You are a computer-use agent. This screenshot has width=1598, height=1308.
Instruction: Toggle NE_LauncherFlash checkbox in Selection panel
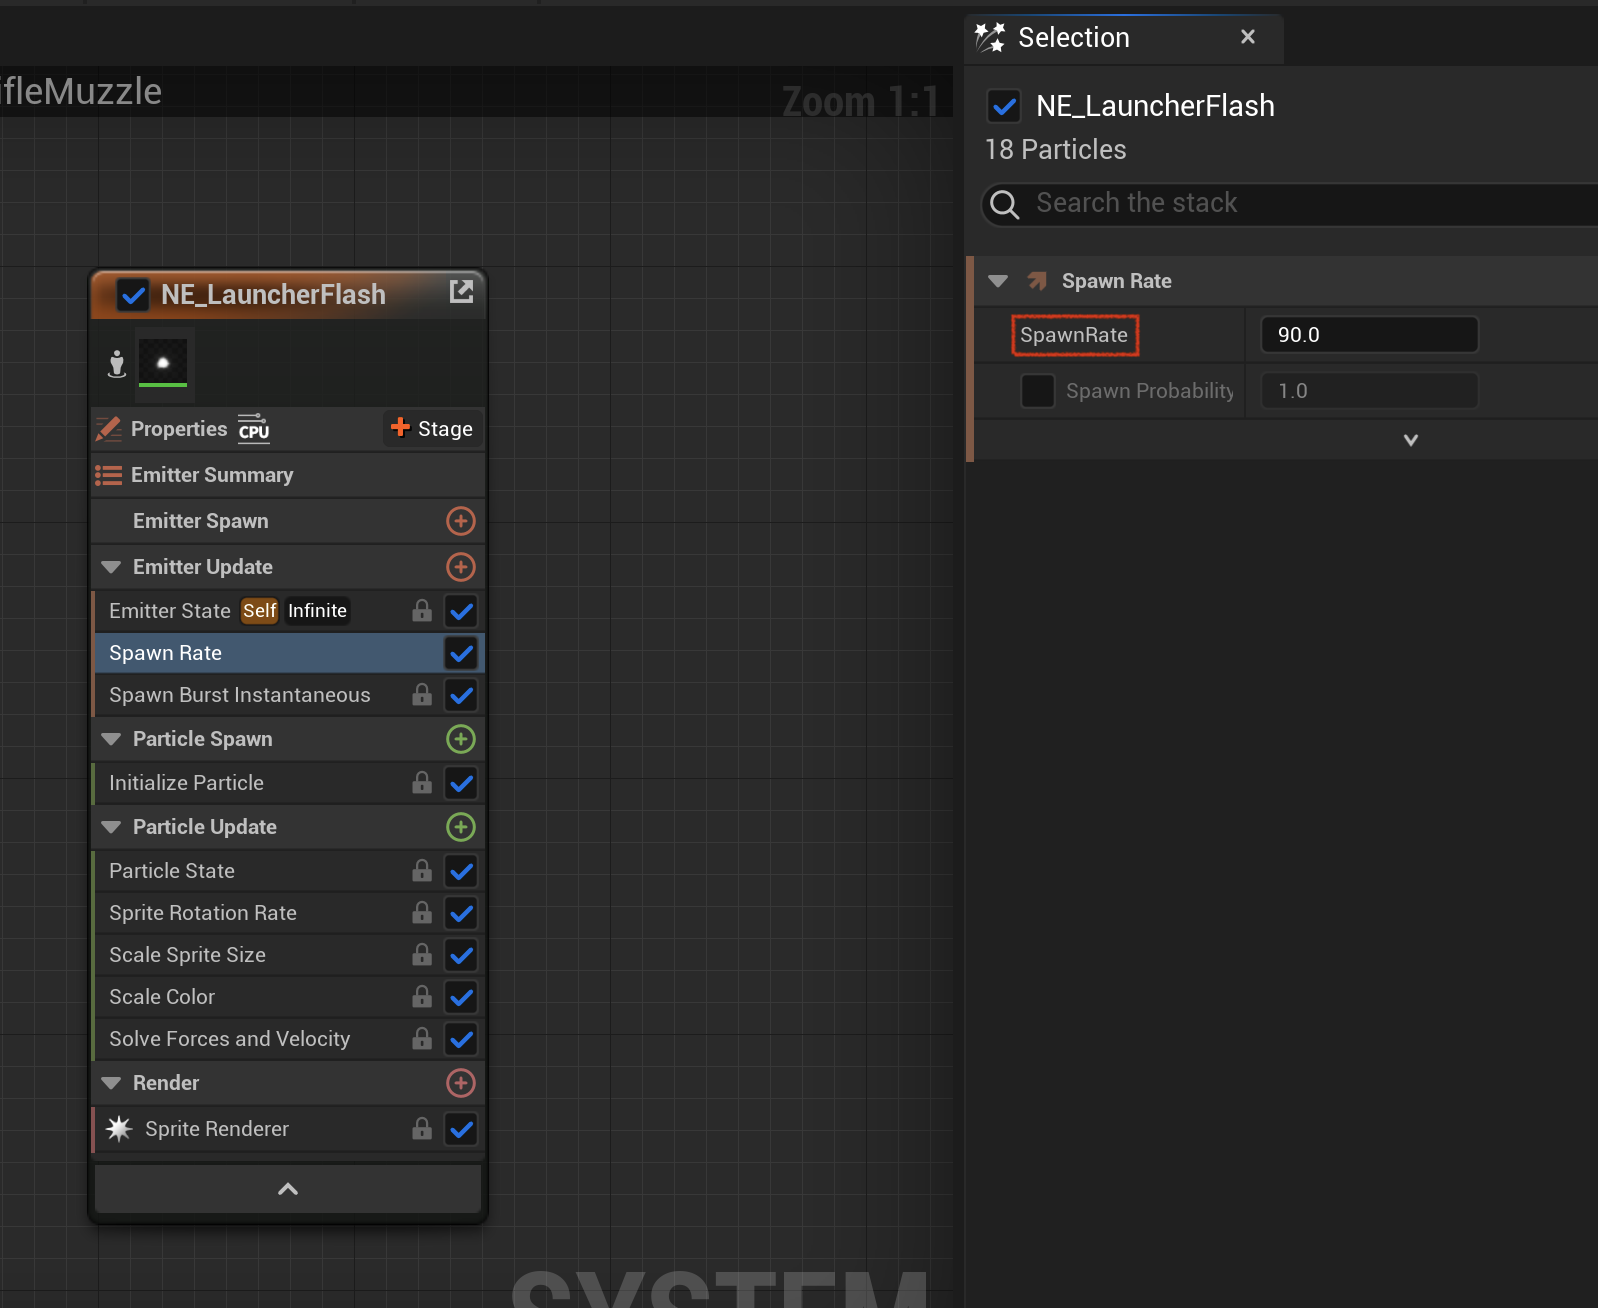[x=1003, y=106]
